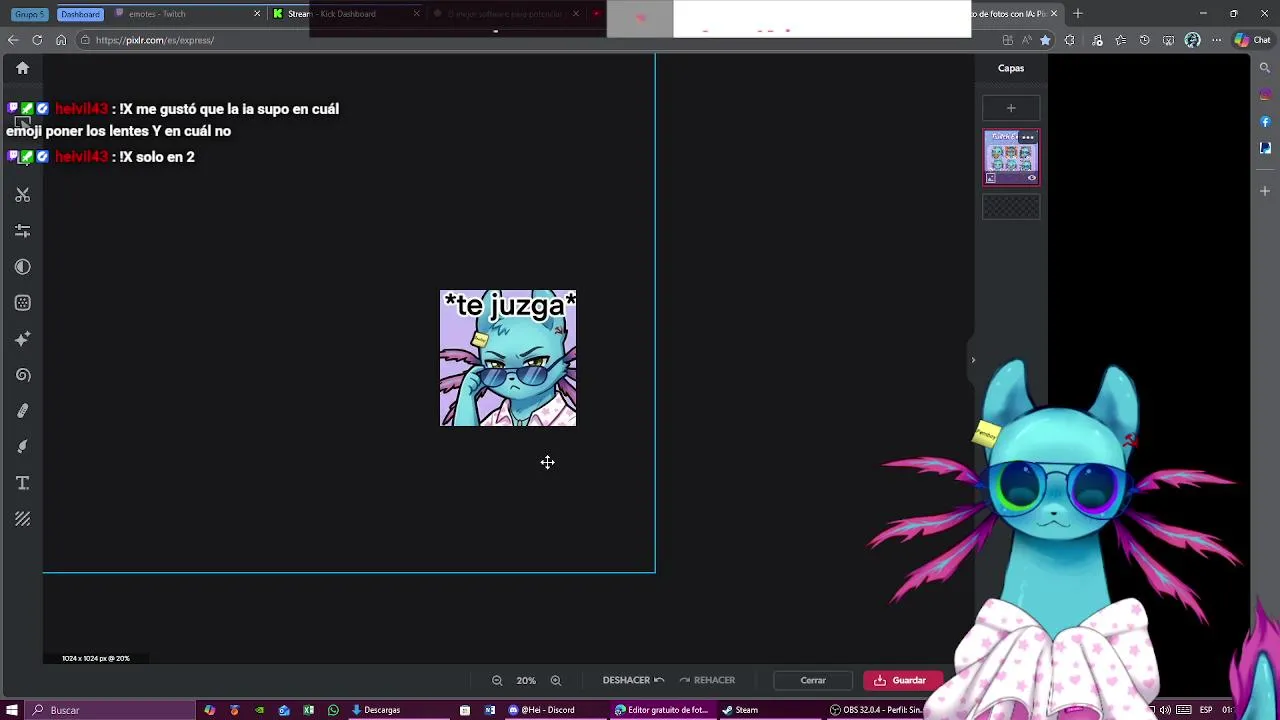This screenshot has height=720, width=1280.
Task: Open the Windows Start menu
Action: 12,710
